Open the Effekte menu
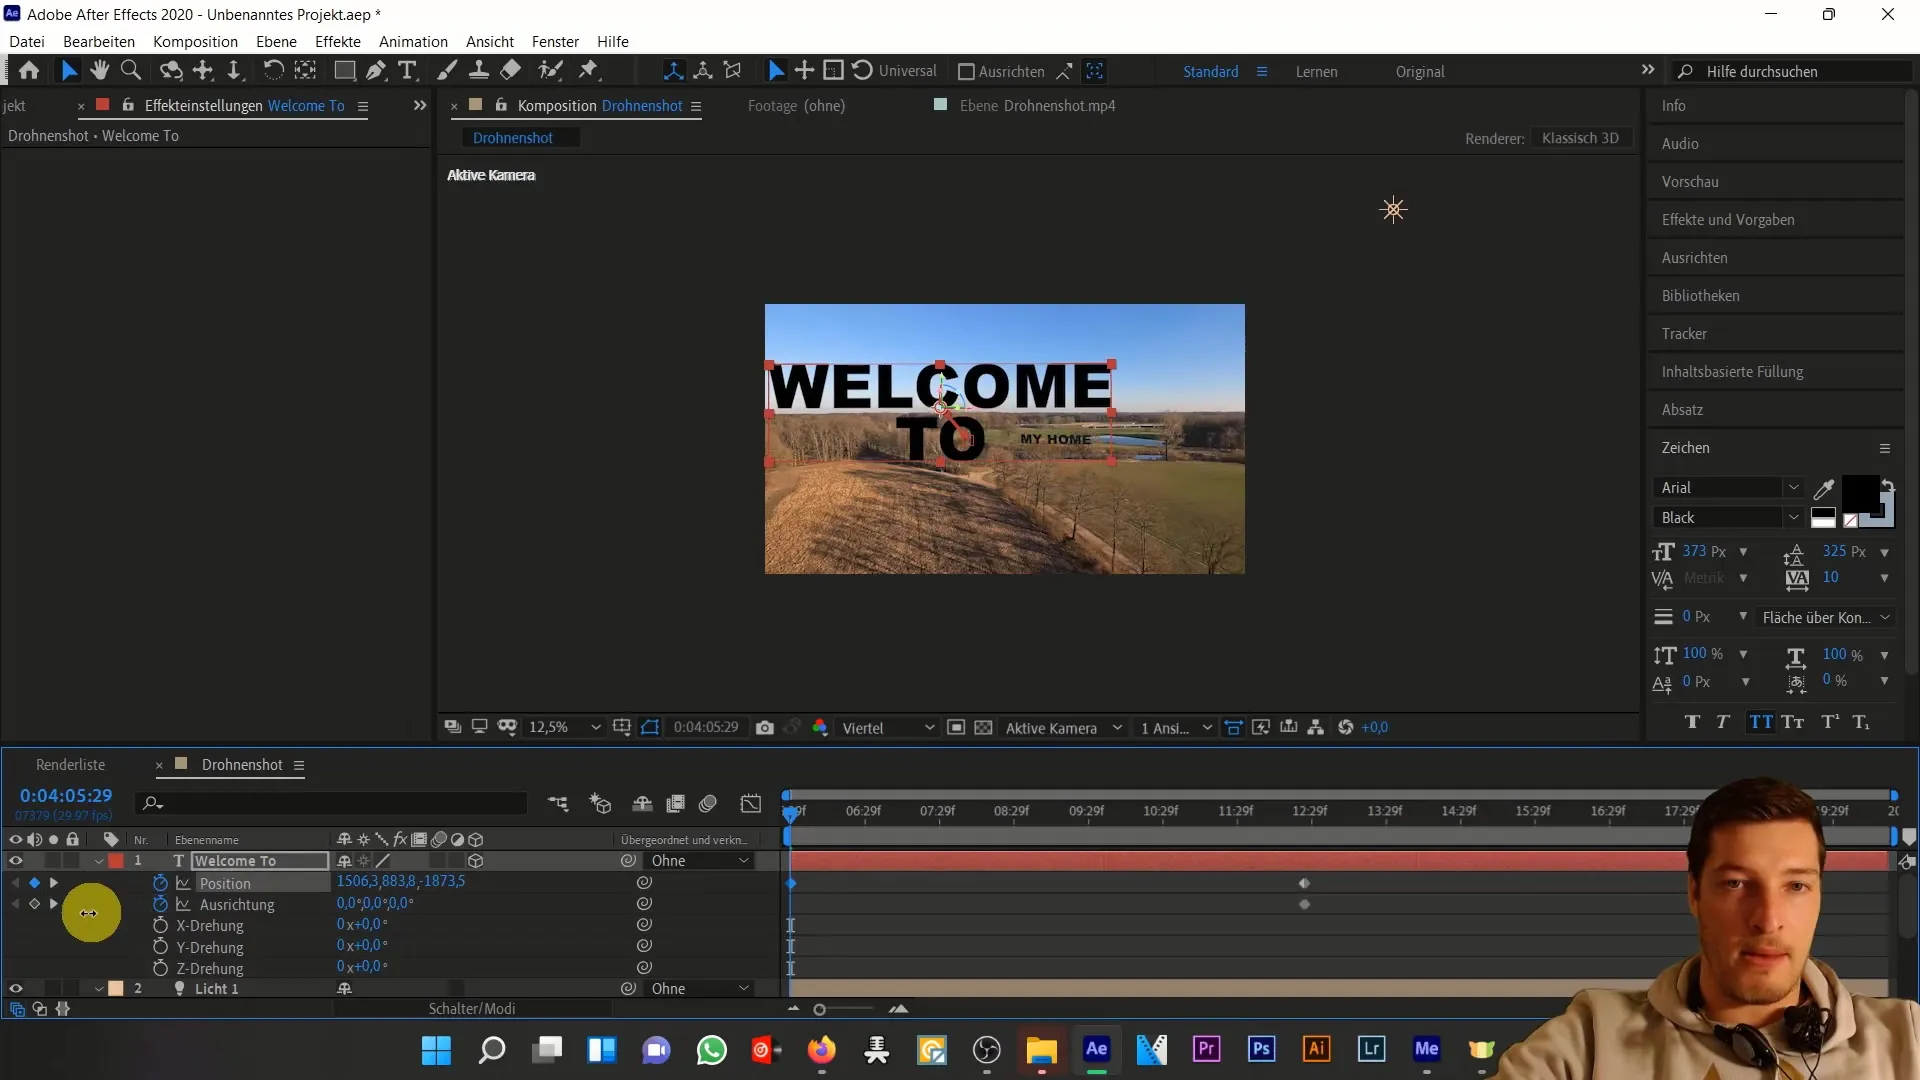The image size is (1920, 1080). pyautogui.click(x=338, y=42)
